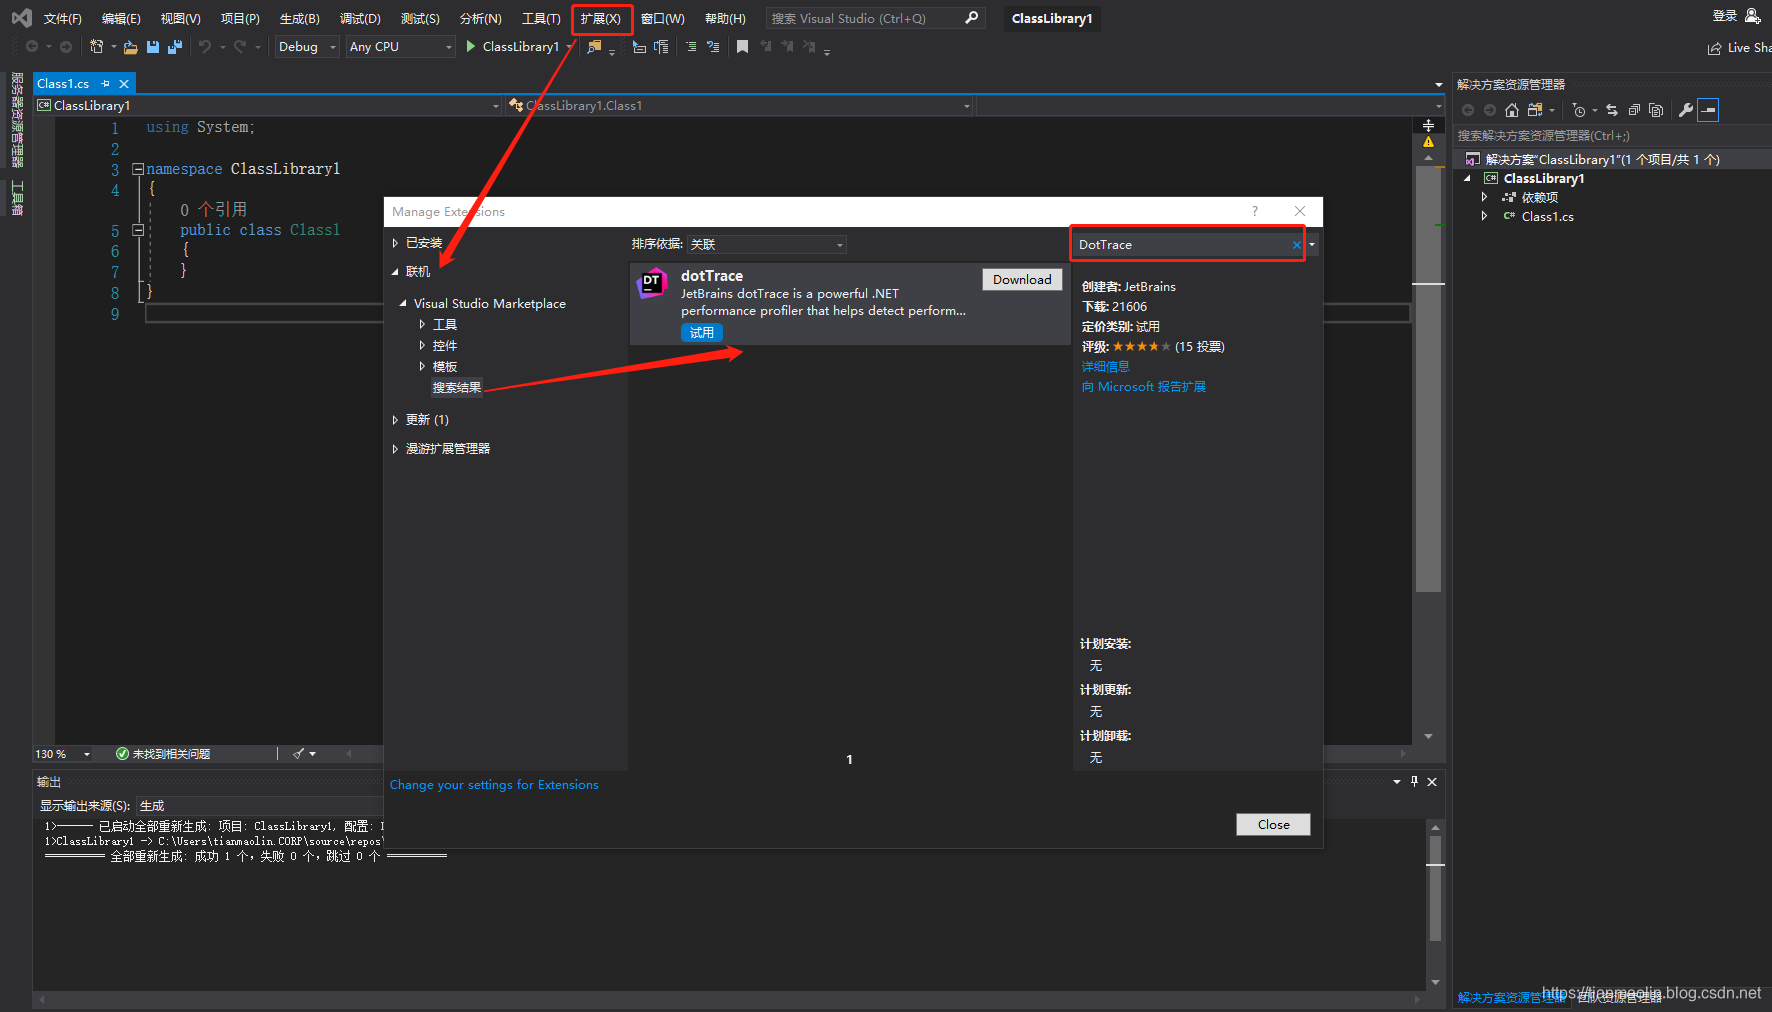Toggle the namespace code folding box
The image size is (1772, 1012).
coord(138,169)
